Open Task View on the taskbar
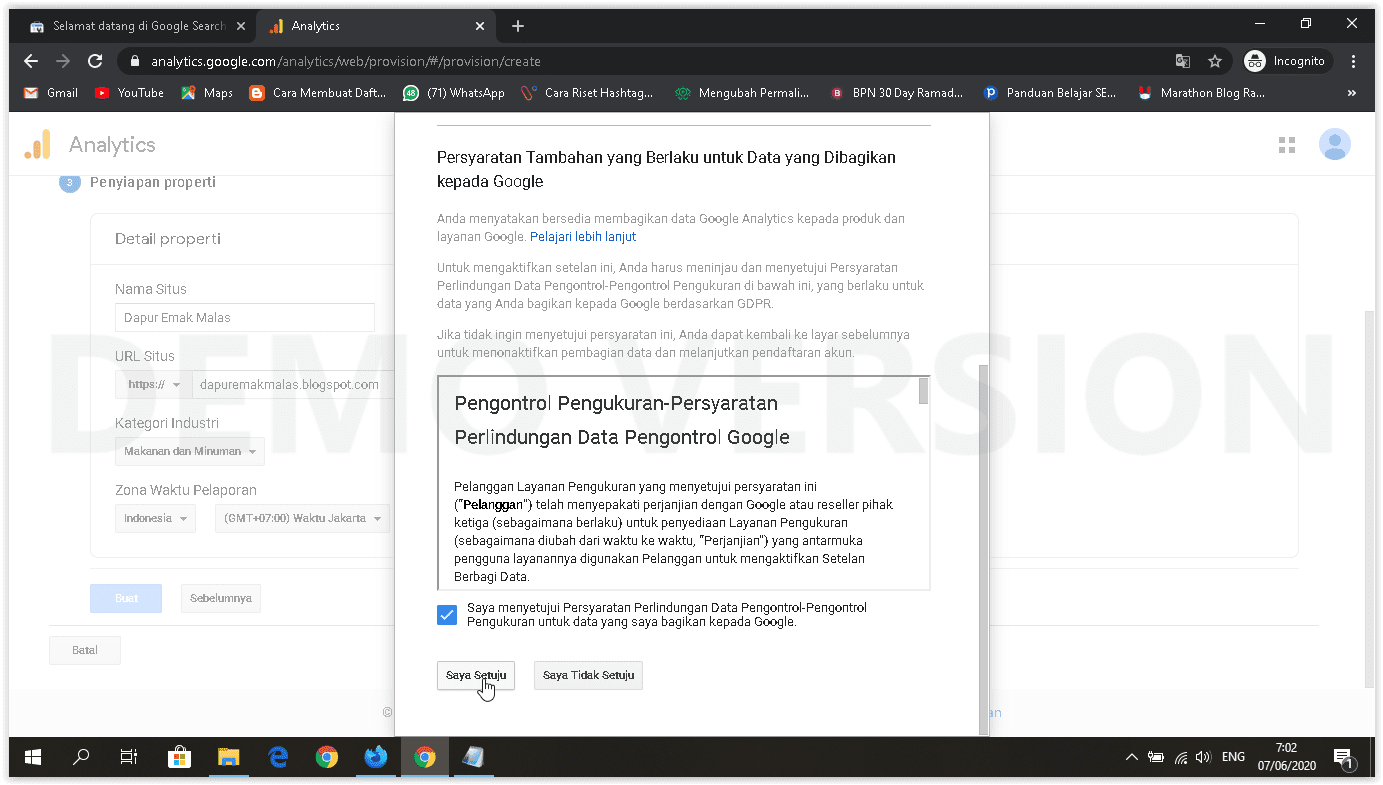The height and width of the screenshot is (785, 1383). coord(129,757)
